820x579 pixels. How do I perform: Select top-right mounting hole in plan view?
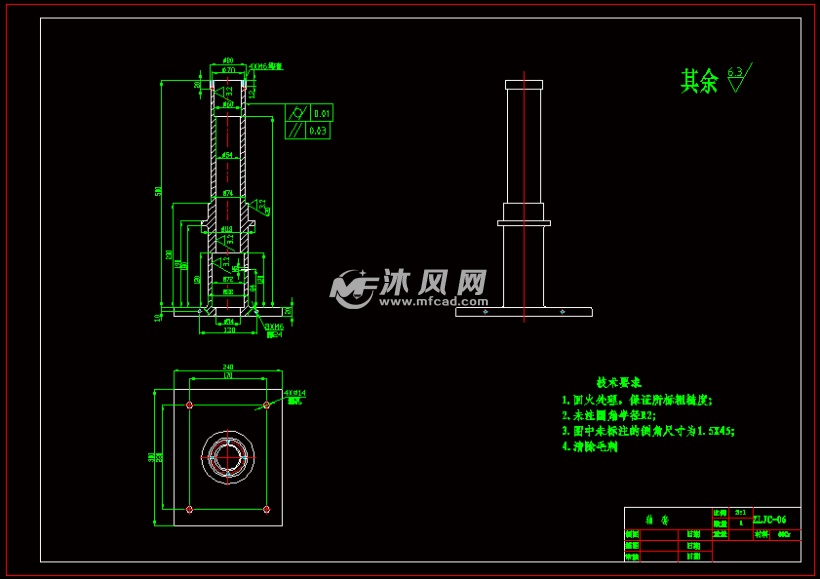point(266,405)
